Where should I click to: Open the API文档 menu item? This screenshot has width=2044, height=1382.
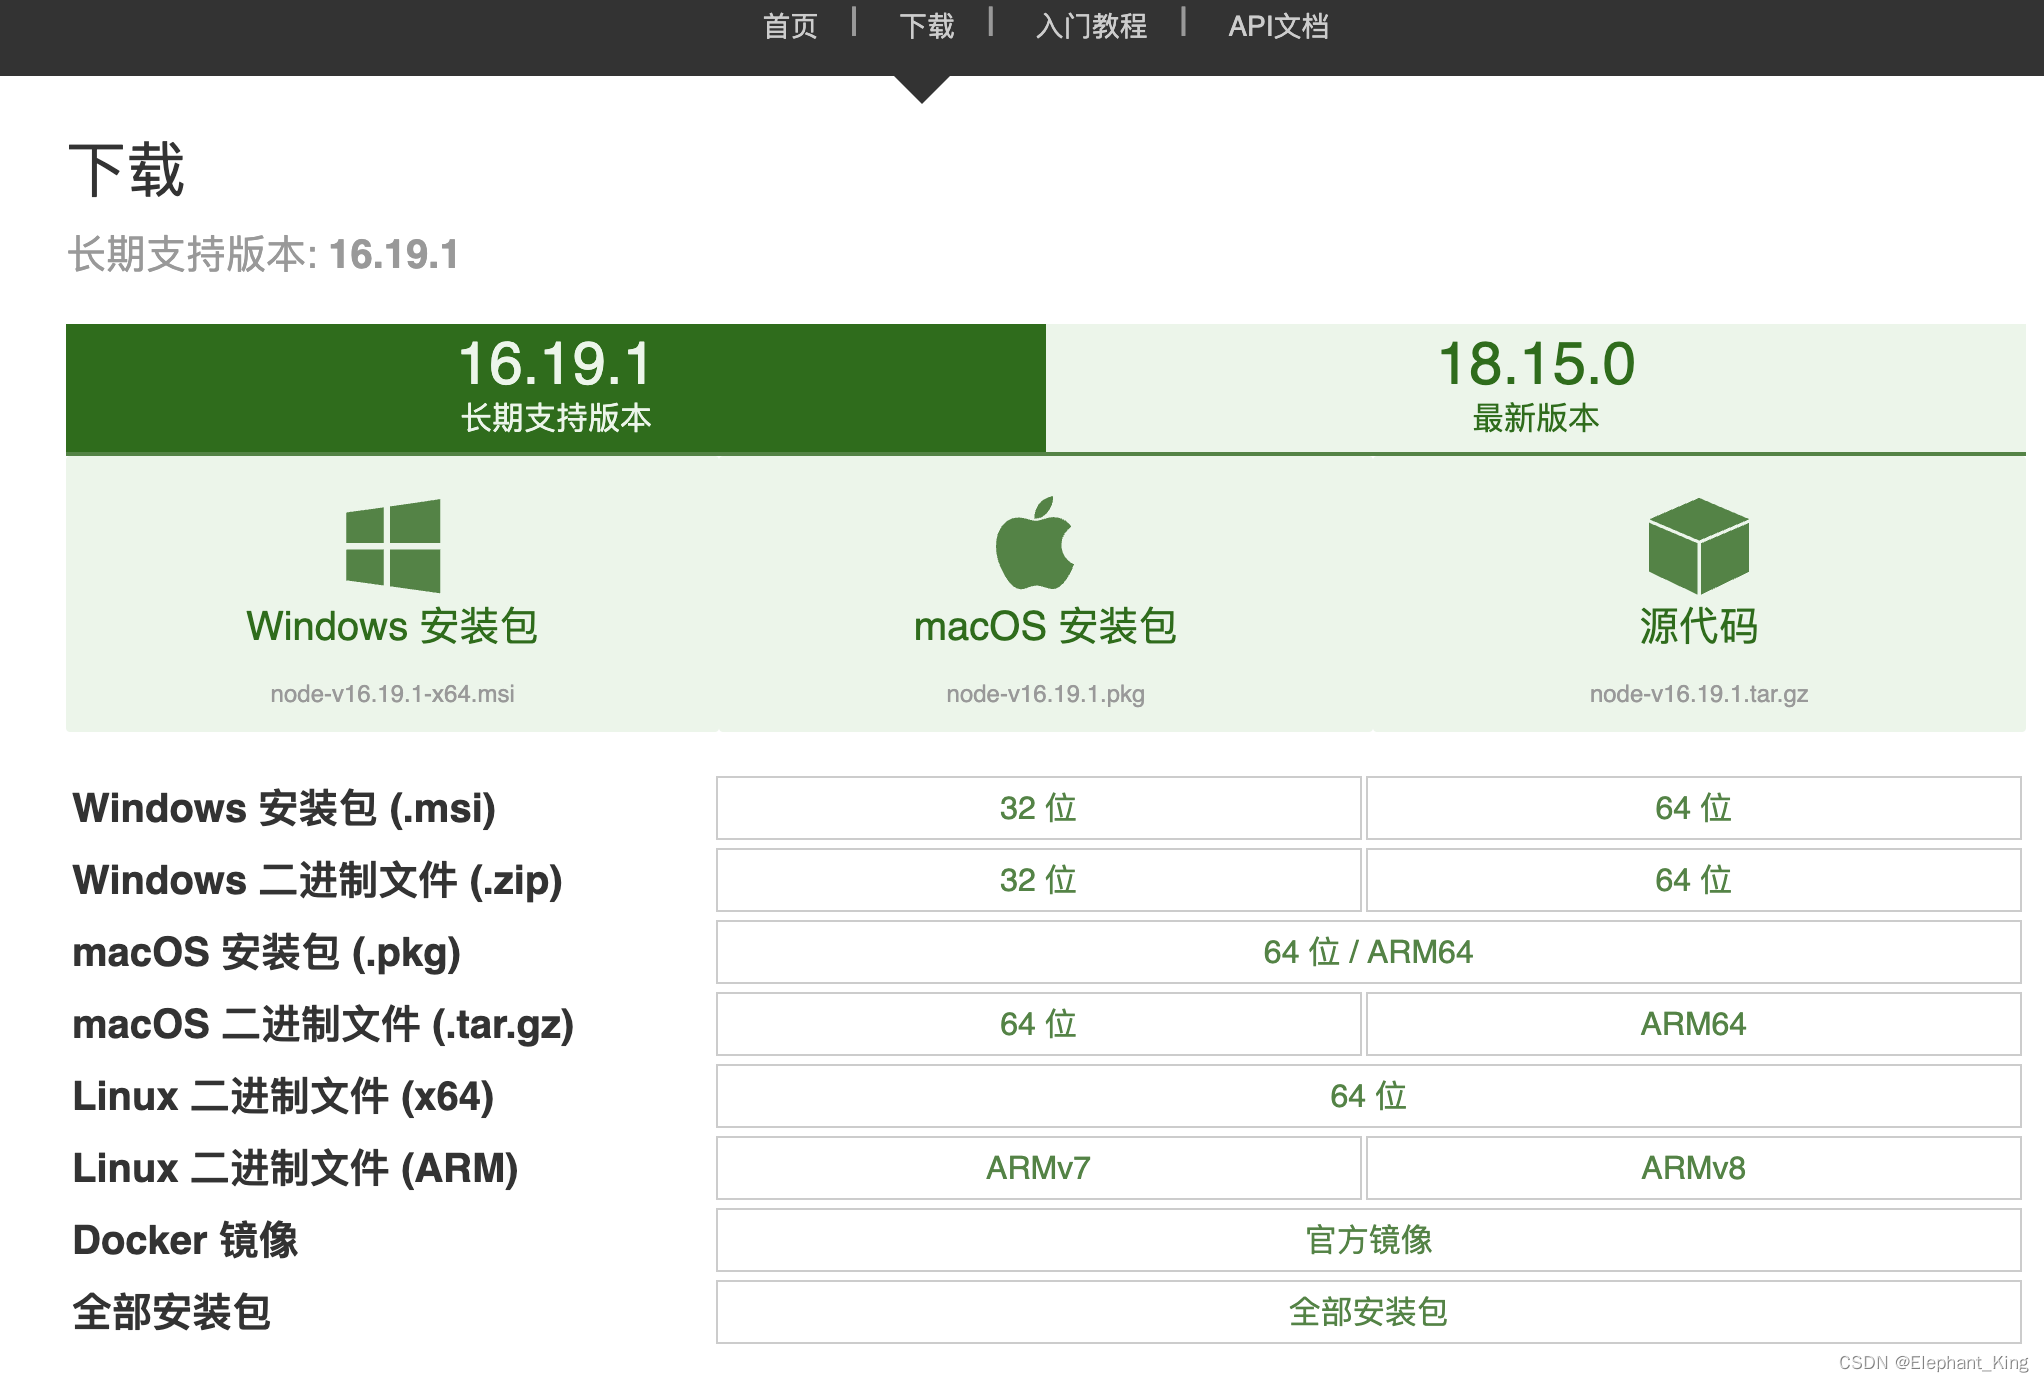click(x=1278, y=26)
